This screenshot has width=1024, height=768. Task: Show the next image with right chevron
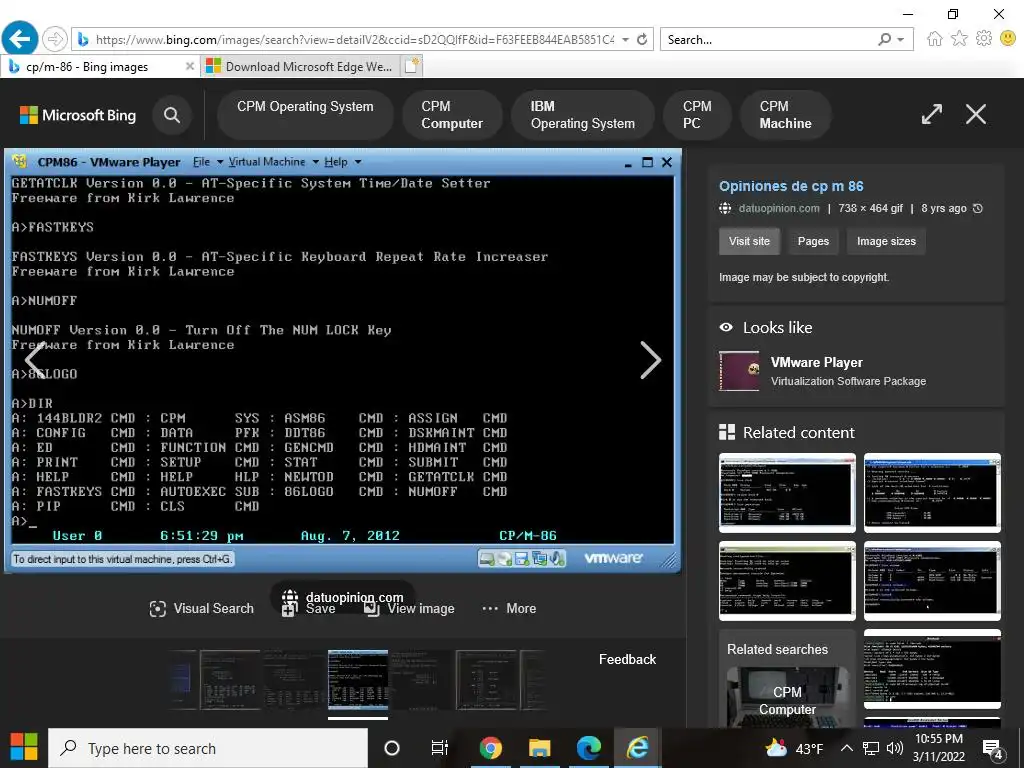[x=650, y=360]
